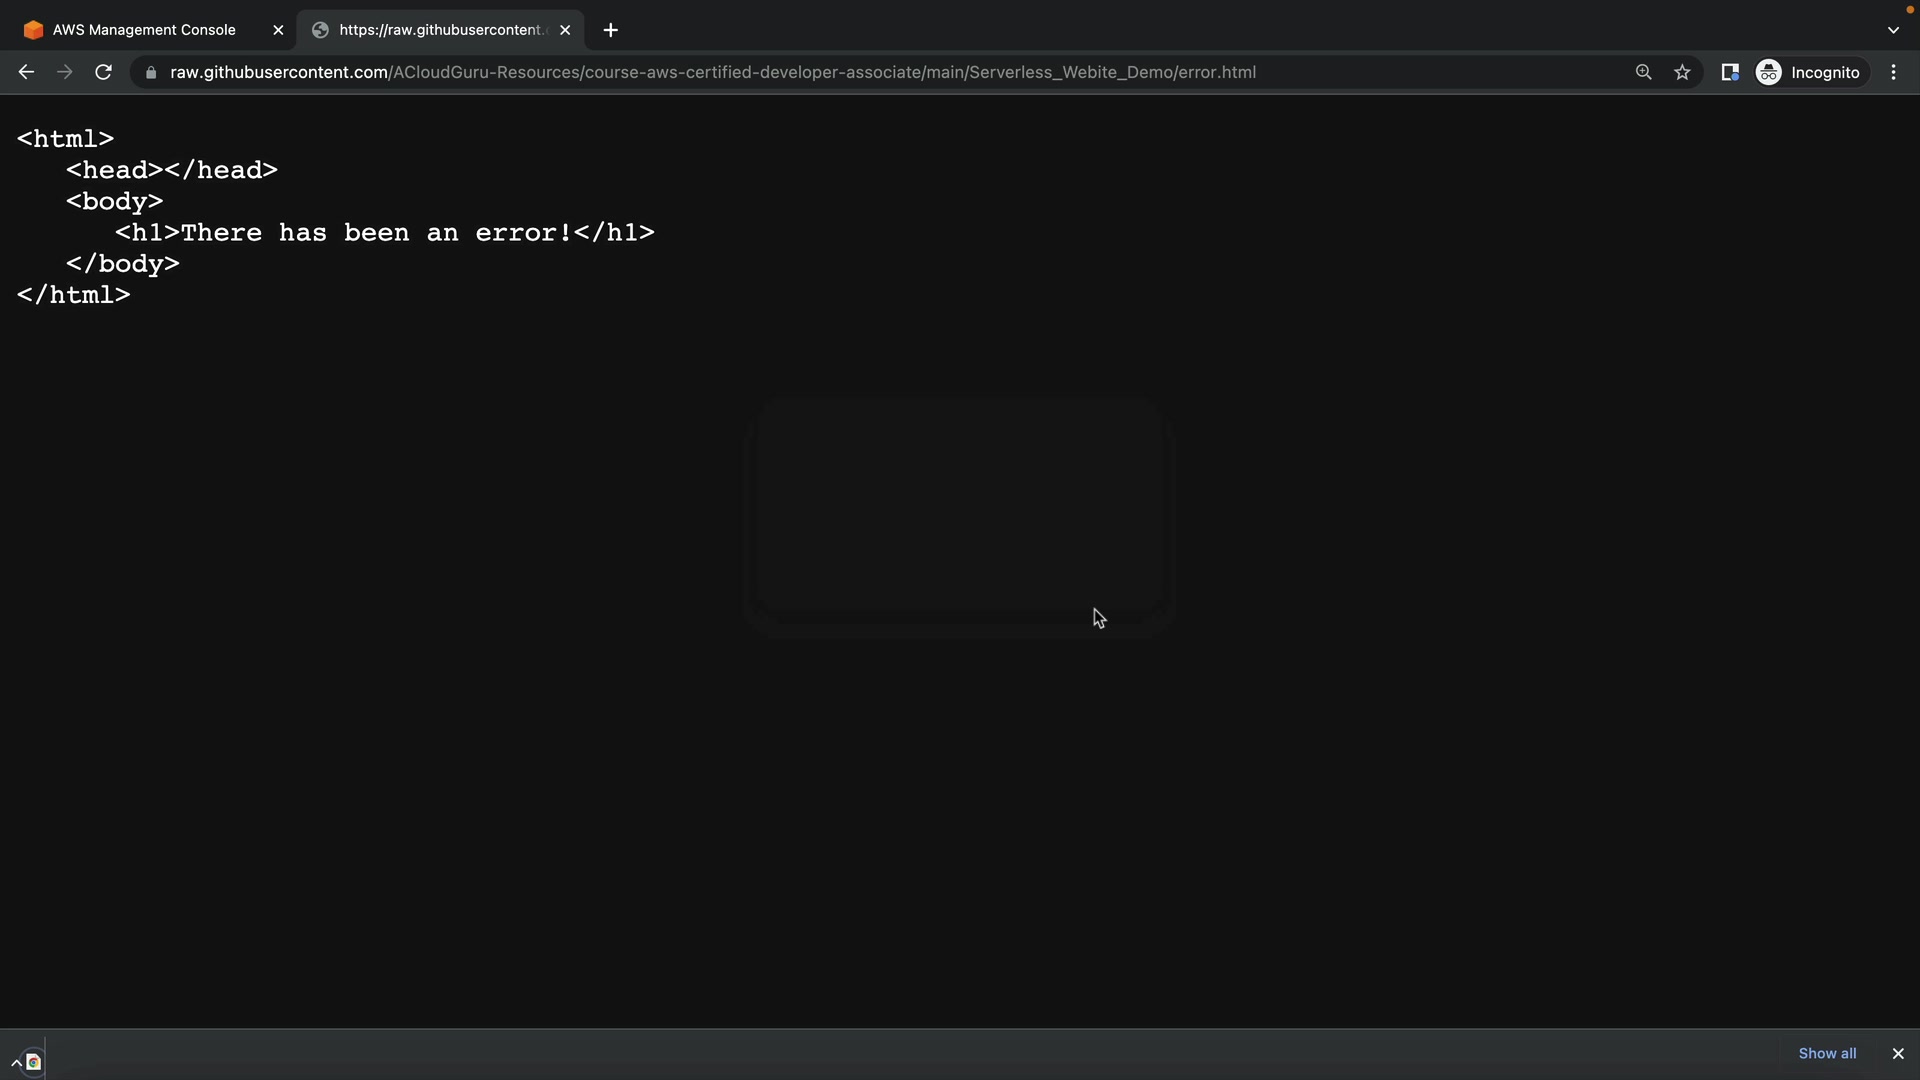1920x1080 pixels.
Task: Open a new tab with plus
Action: 610,30
